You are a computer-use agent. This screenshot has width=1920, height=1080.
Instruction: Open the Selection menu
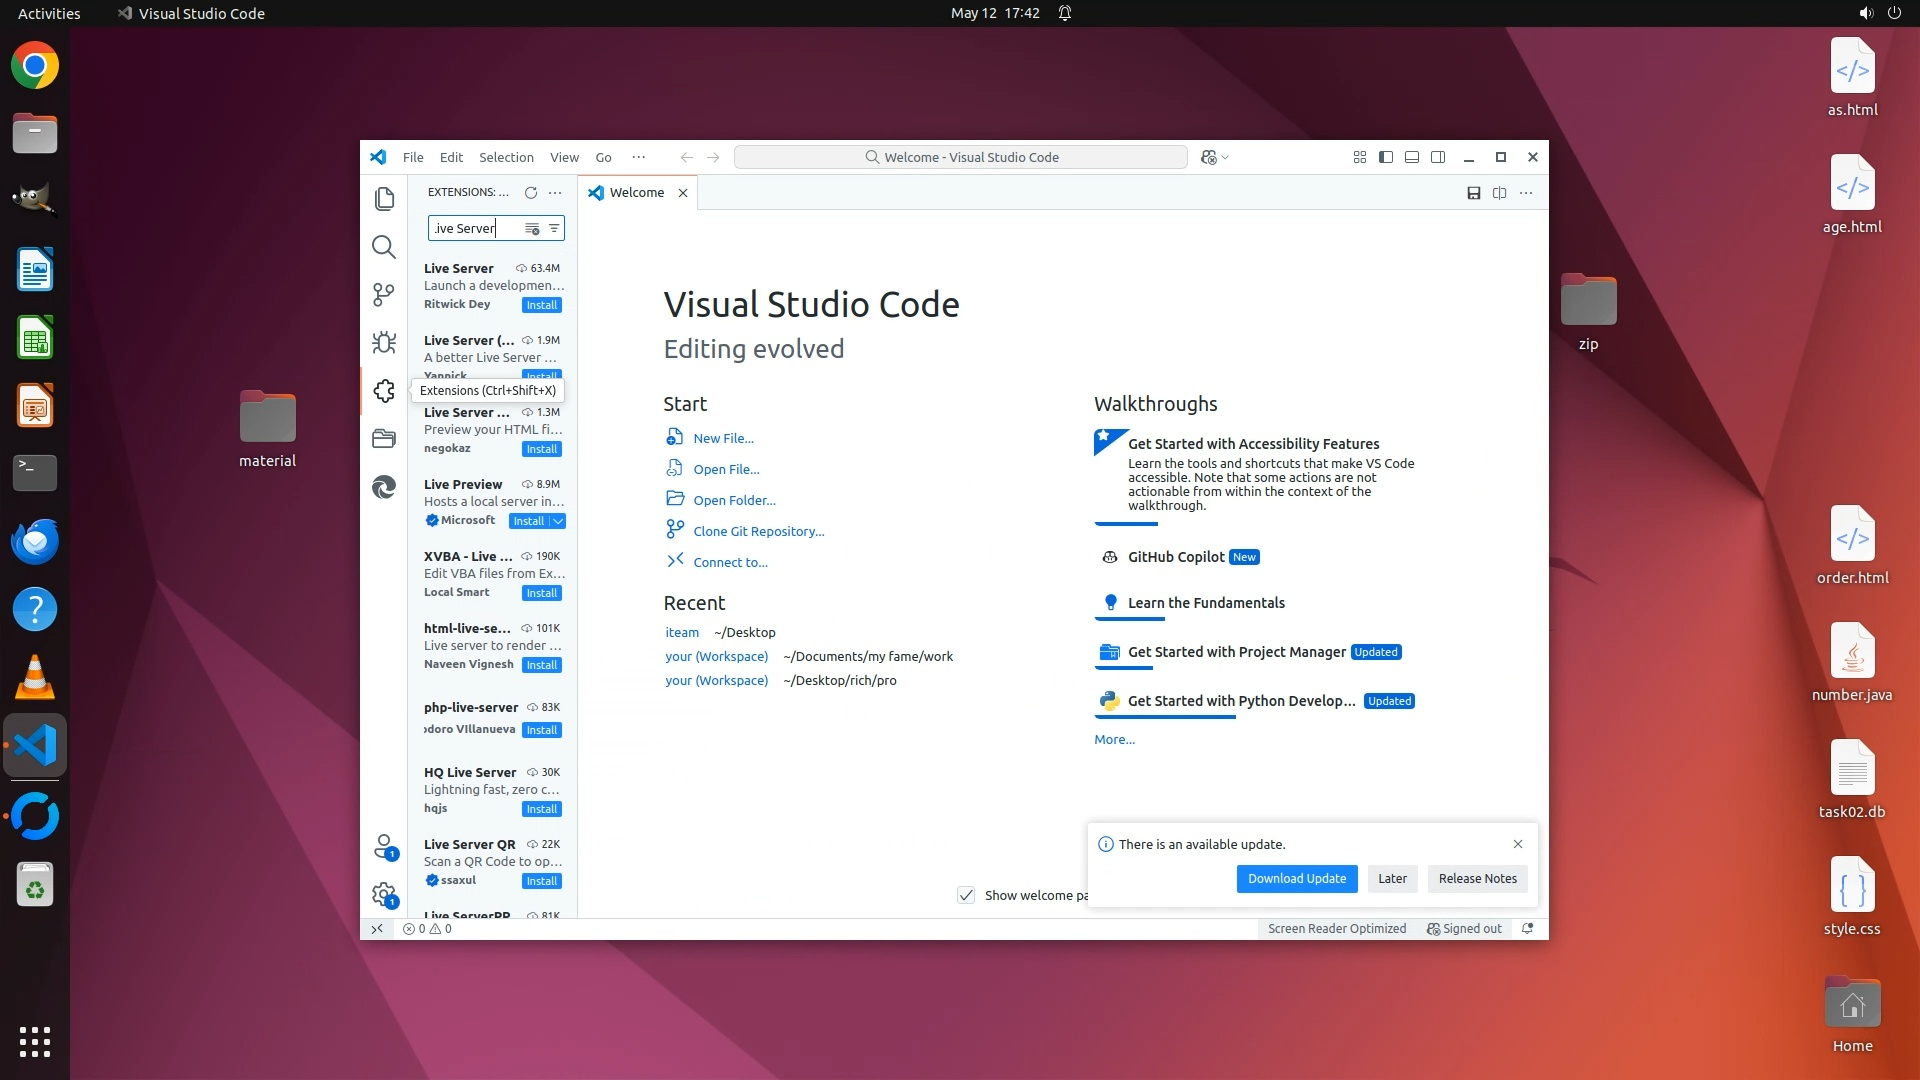(506, 157)
